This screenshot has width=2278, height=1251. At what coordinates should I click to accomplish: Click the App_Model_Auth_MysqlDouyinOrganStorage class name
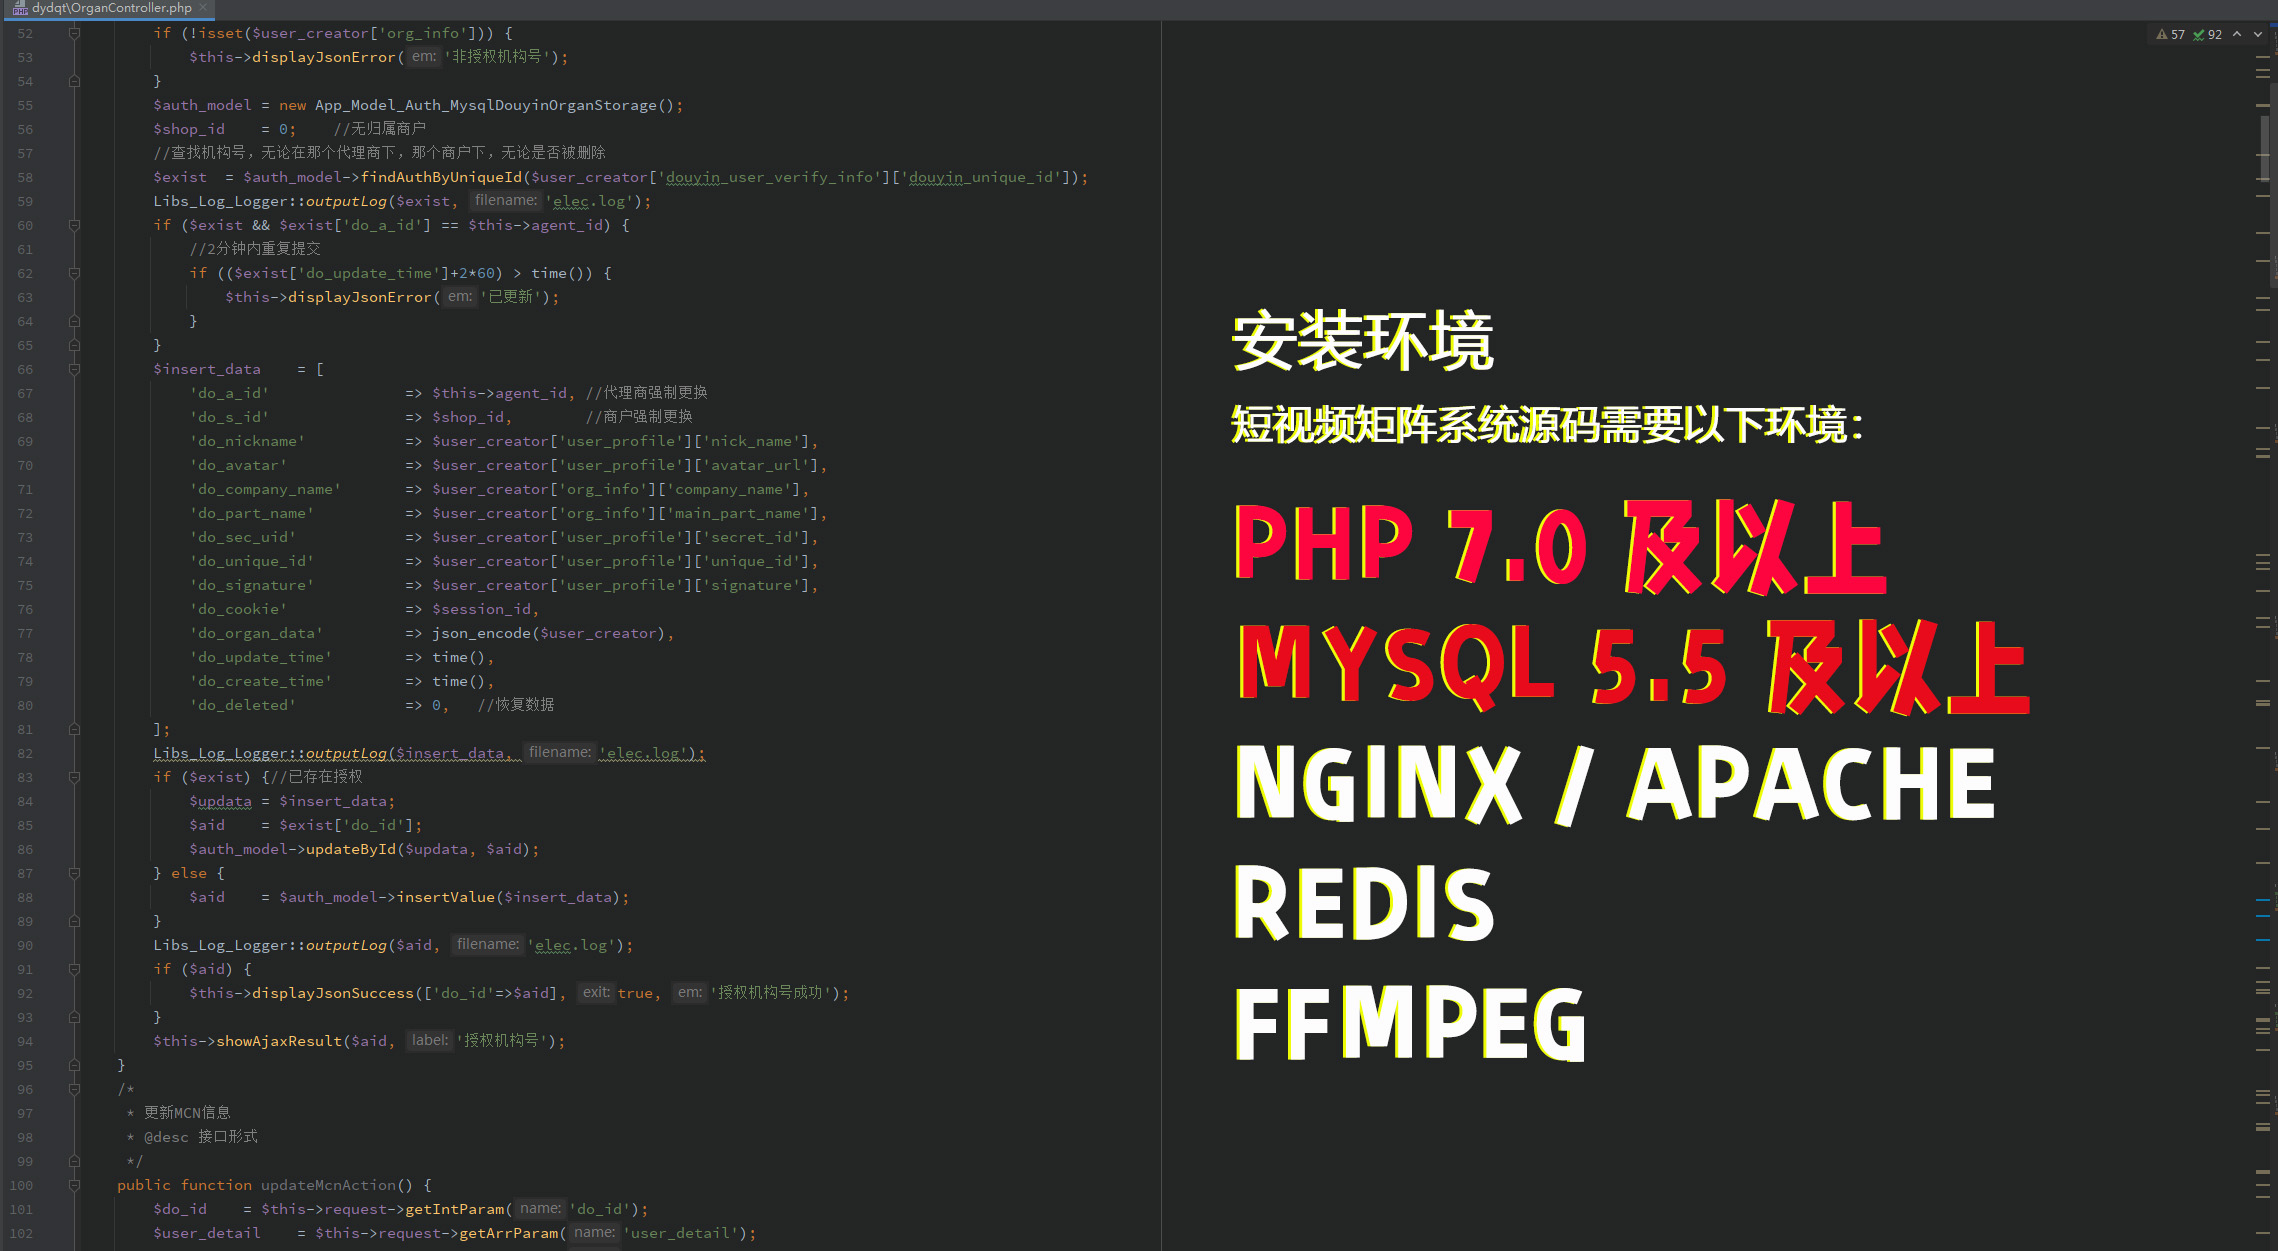tap(486, 105)
